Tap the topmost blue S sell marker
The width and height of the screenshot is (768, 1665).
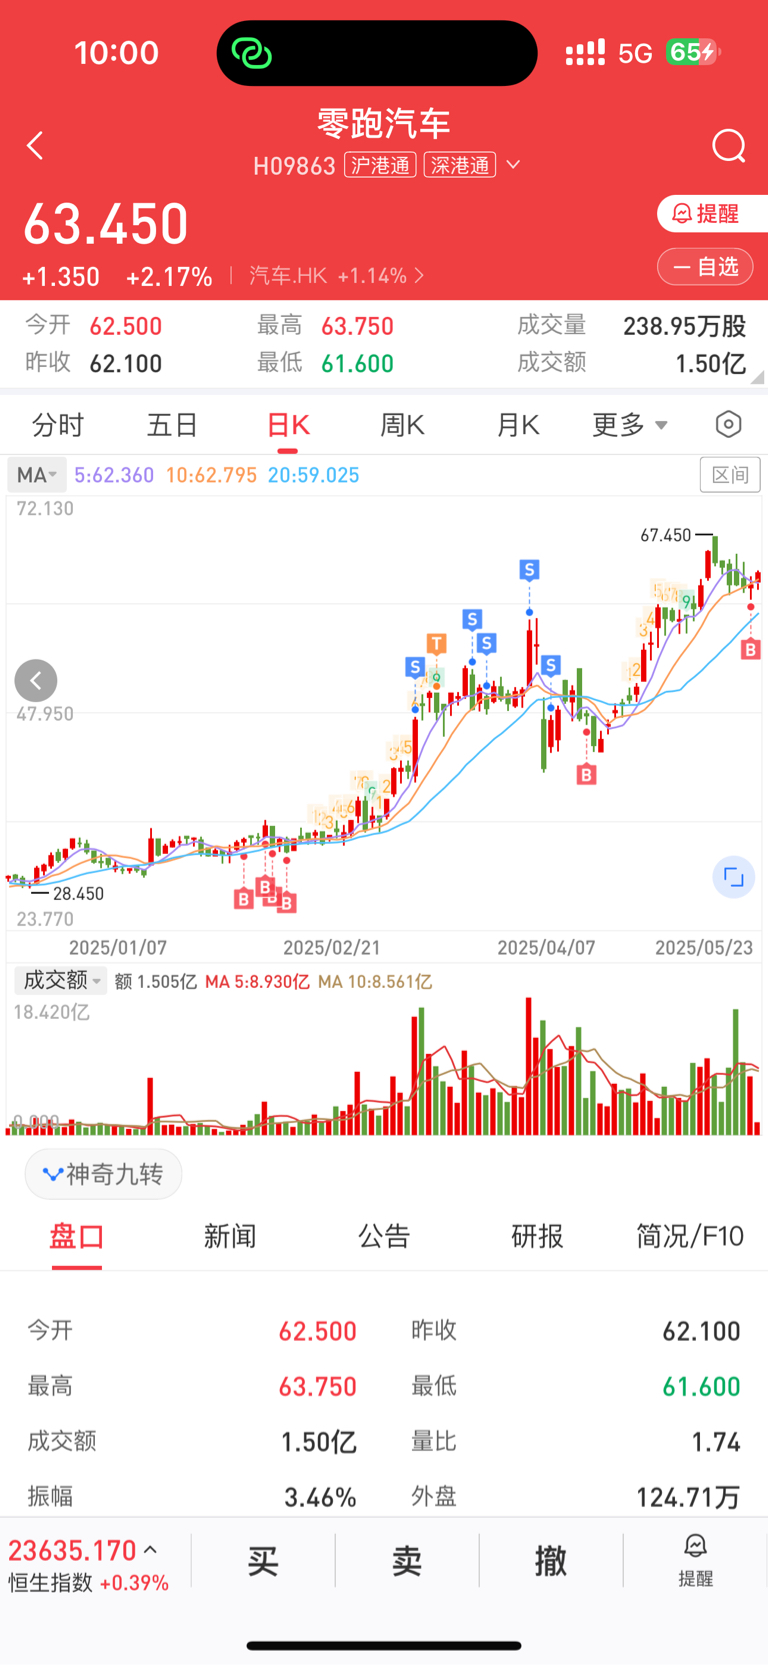point(530,570)
